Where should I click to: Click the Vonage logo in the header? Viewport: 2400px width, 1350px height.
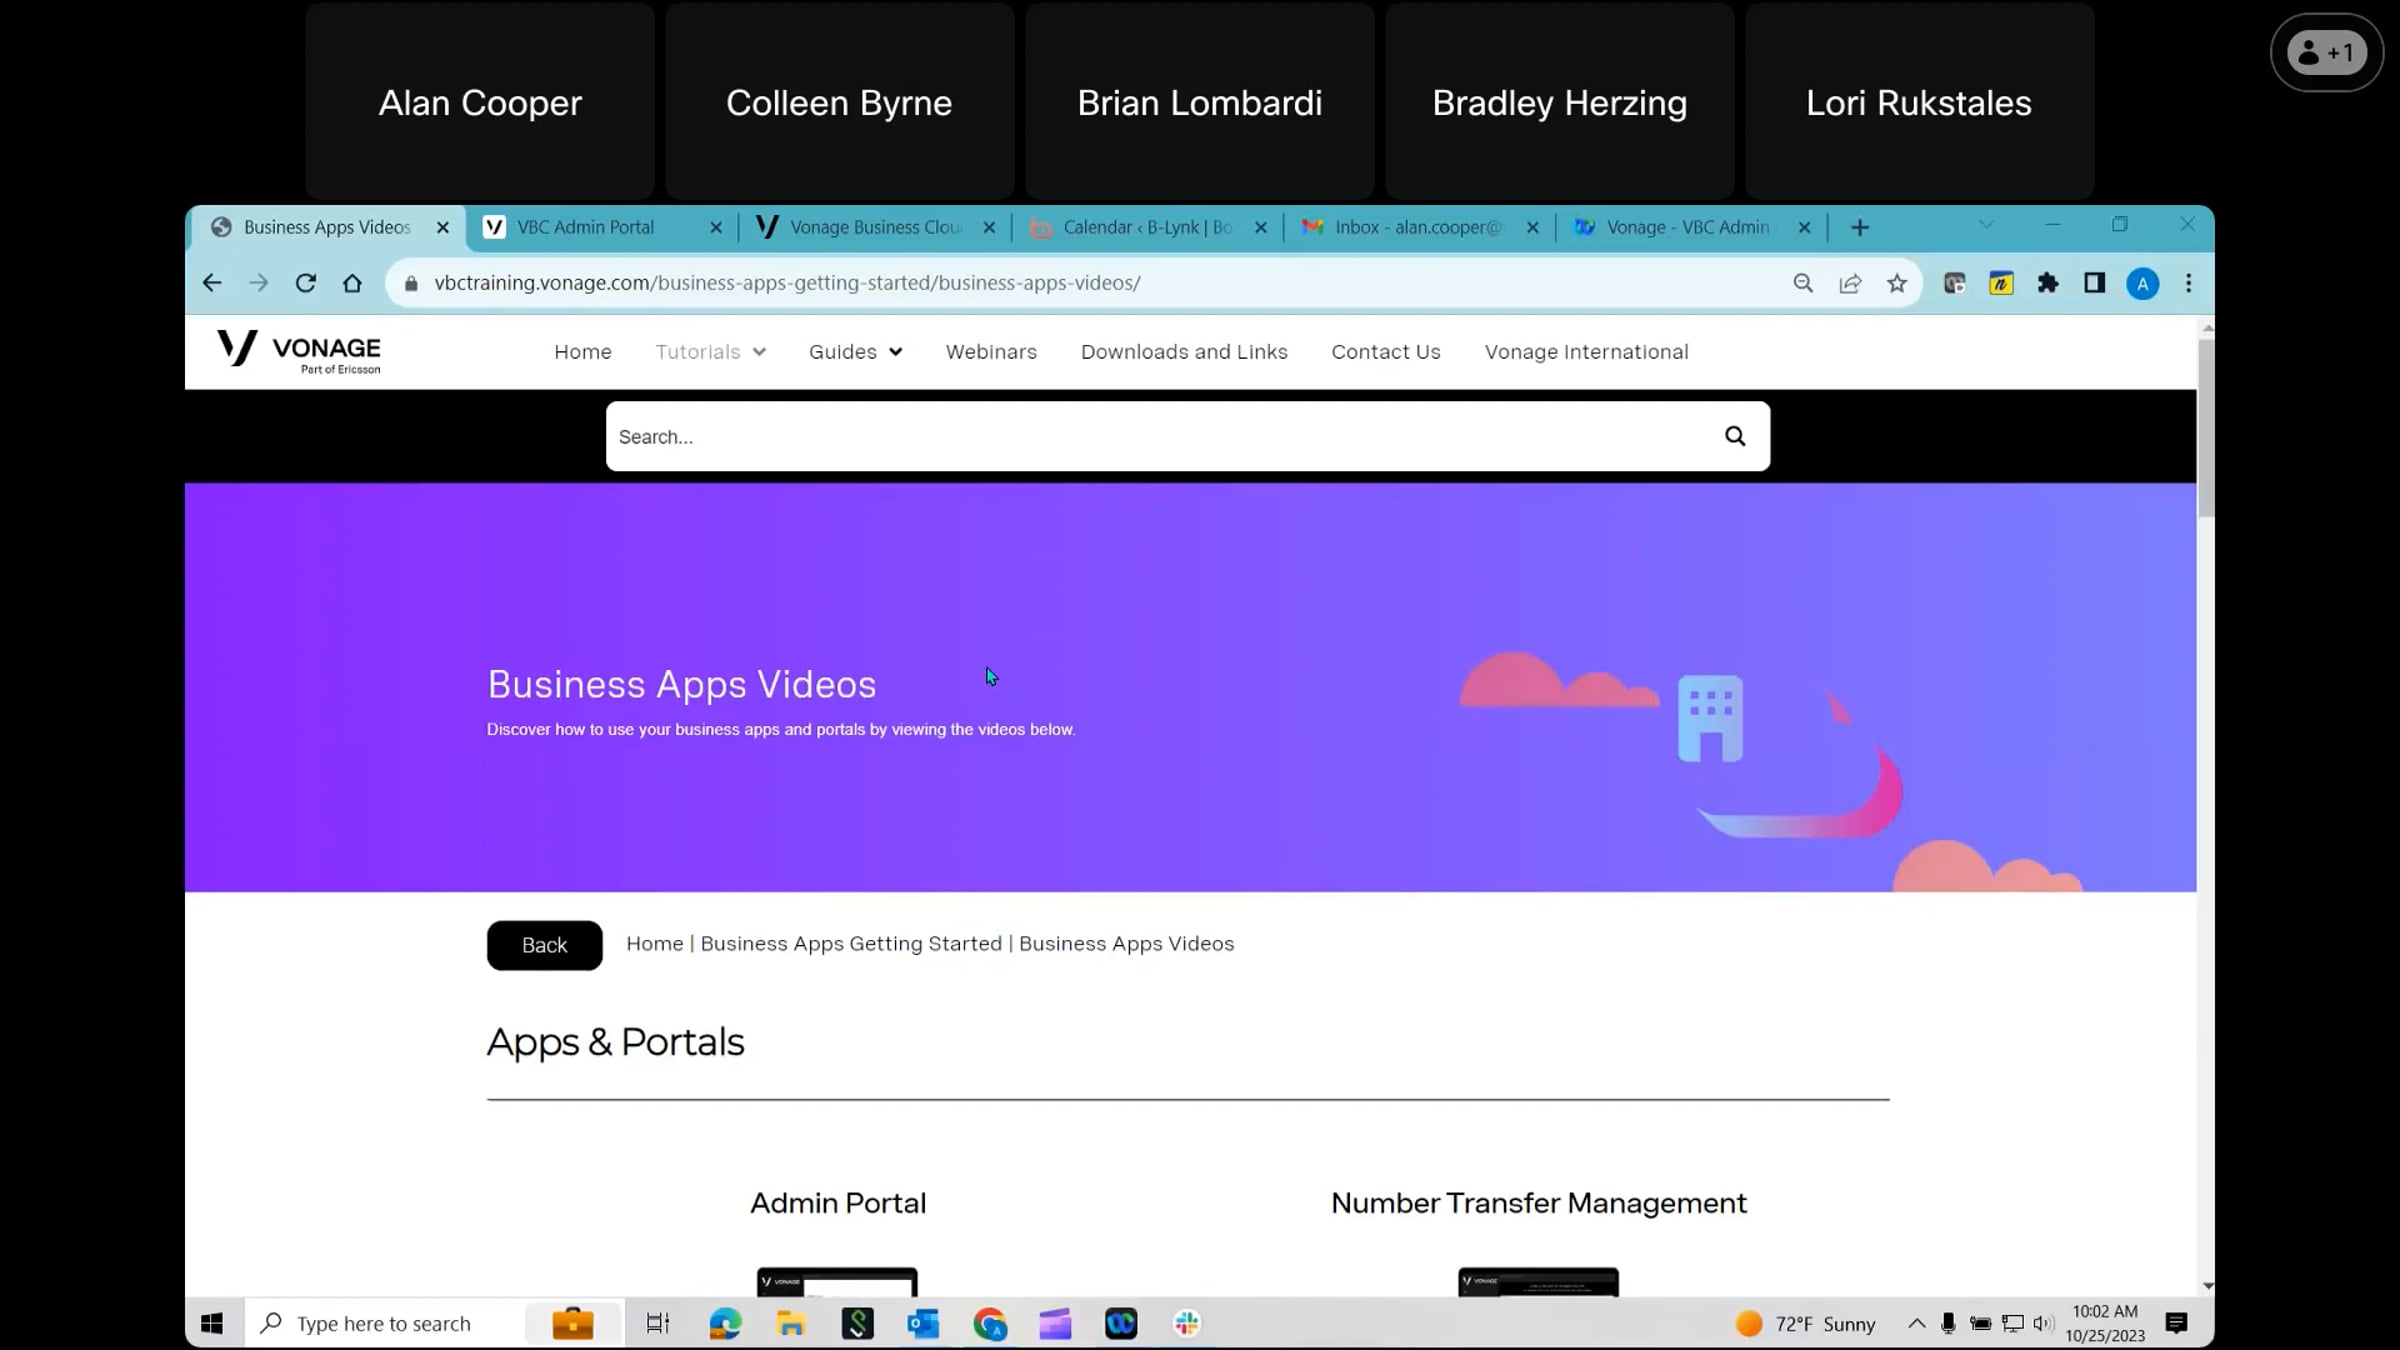(298, 351)
